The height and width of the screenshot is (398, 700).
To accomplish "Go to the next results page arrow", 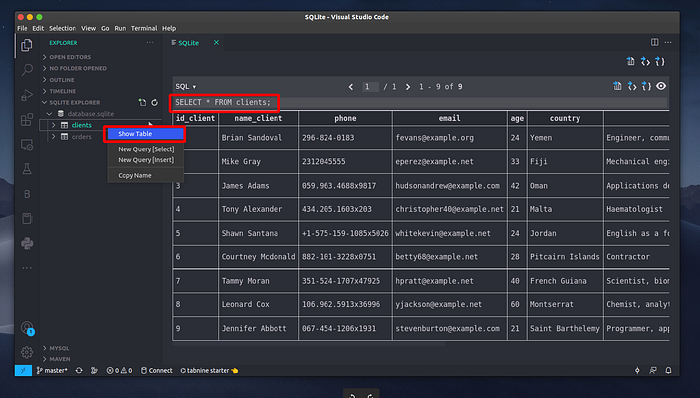I will click(408, 87).
